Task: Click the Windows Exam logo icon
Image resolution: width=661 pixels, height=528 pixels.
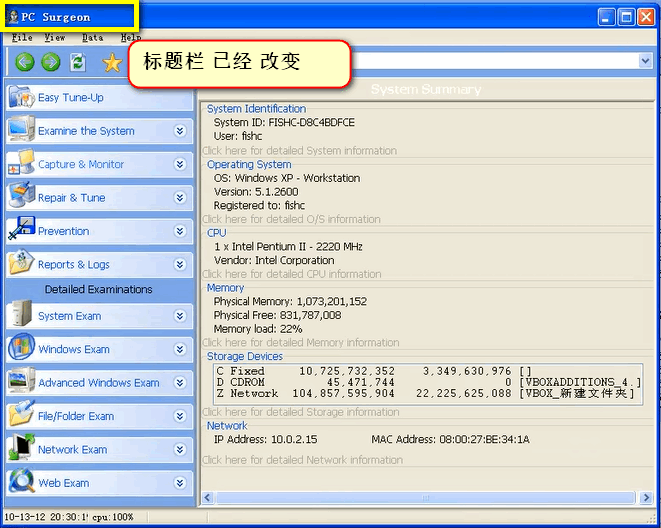Action: click(21, 347)
